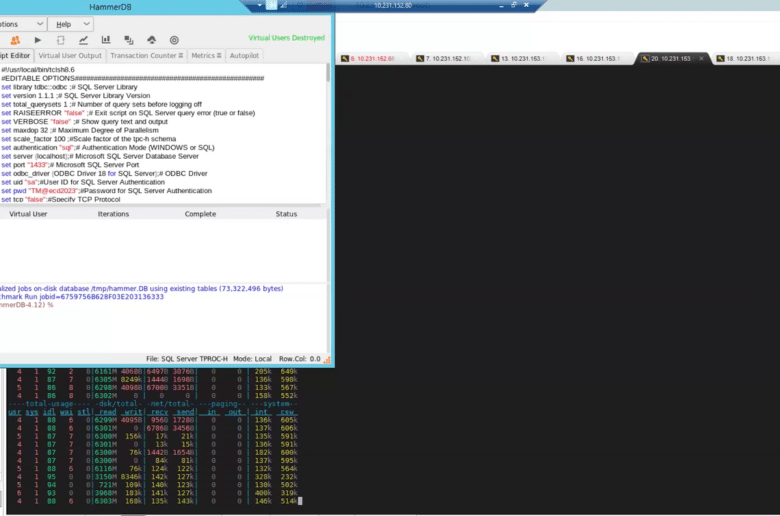Click the 'set port "1433"' script line

click(x=70, y=165)
